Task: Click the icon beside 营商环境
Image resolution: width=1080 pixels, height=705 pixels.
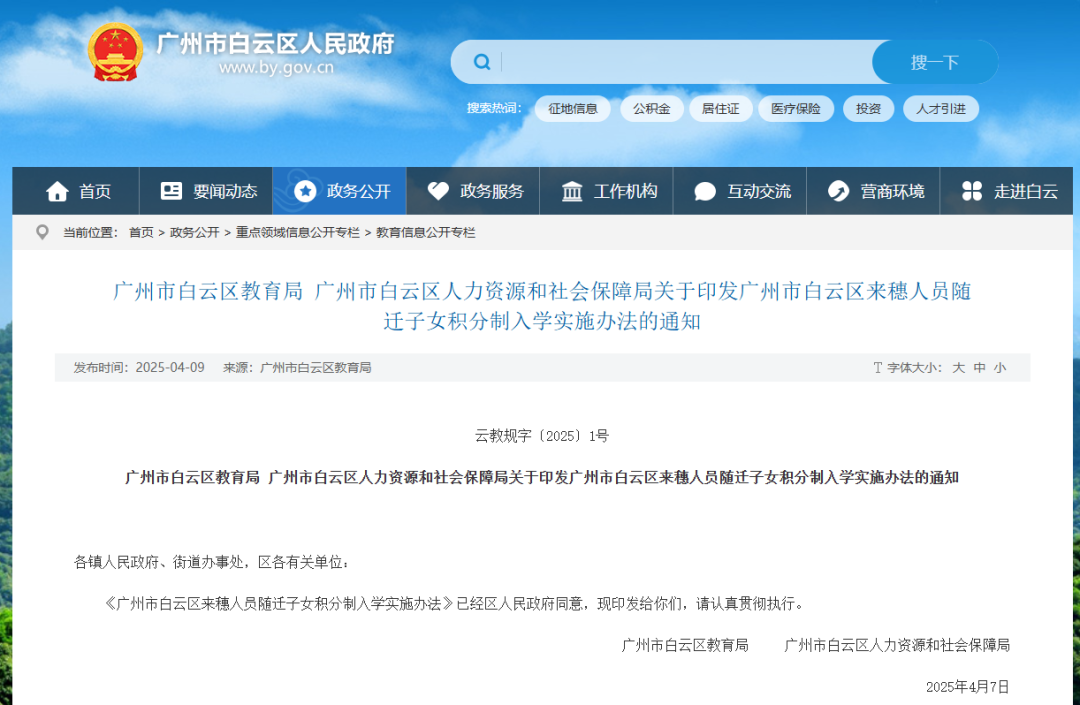Action: pos(838,191)
